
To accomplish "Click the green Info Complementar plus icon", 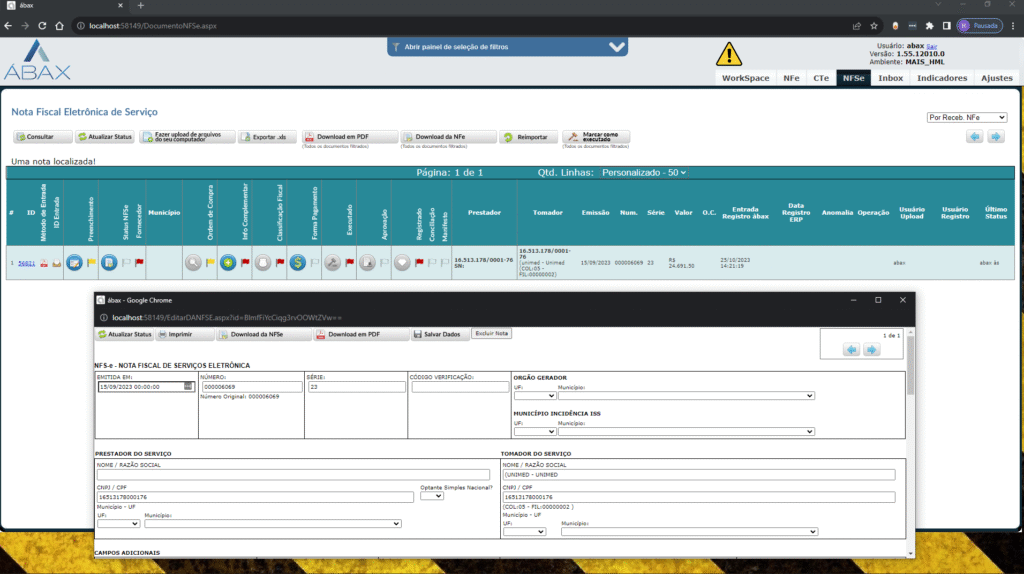I will click(228, 263).
